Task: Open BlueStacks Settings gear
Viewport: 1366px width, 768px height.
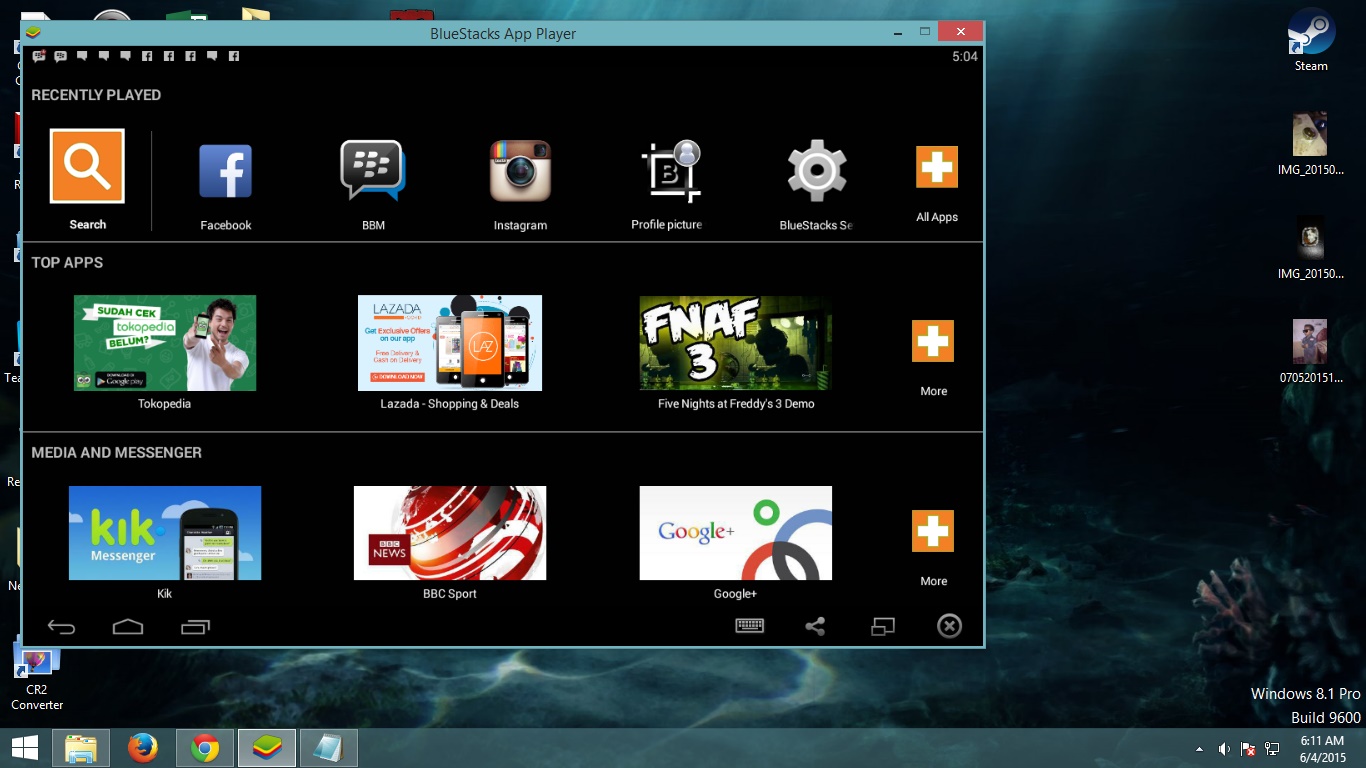Action: point(817,171)
